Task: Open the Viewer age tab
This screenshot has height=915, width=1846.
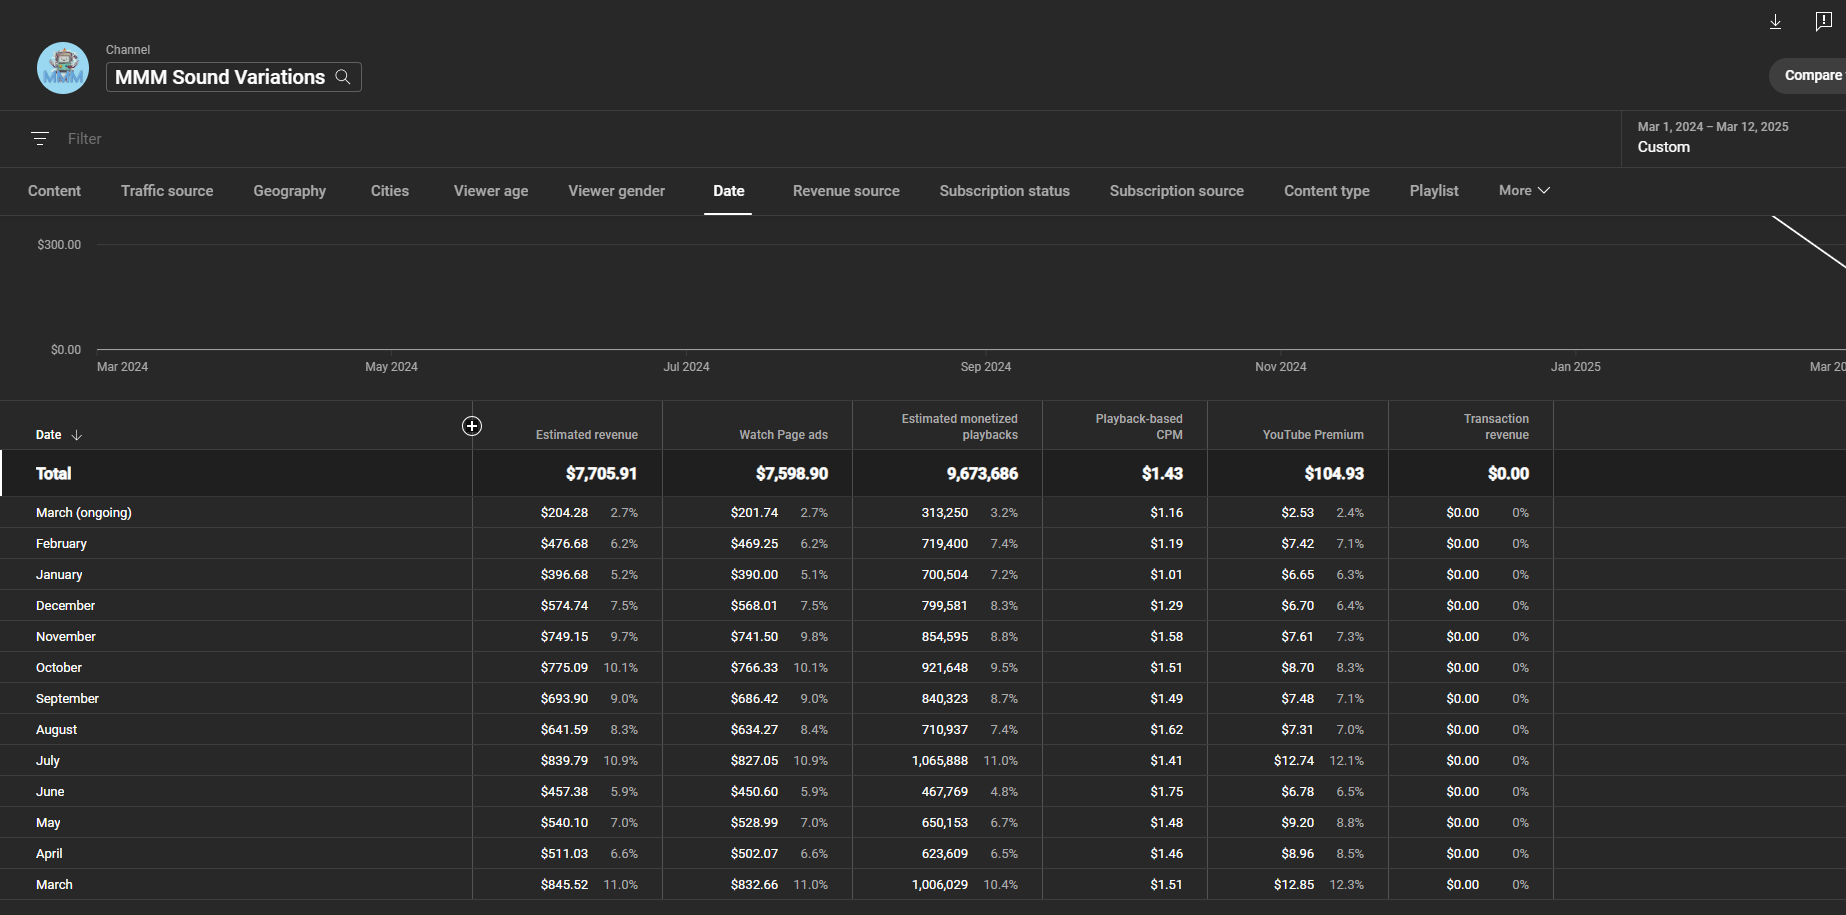Action: [491, 191]
